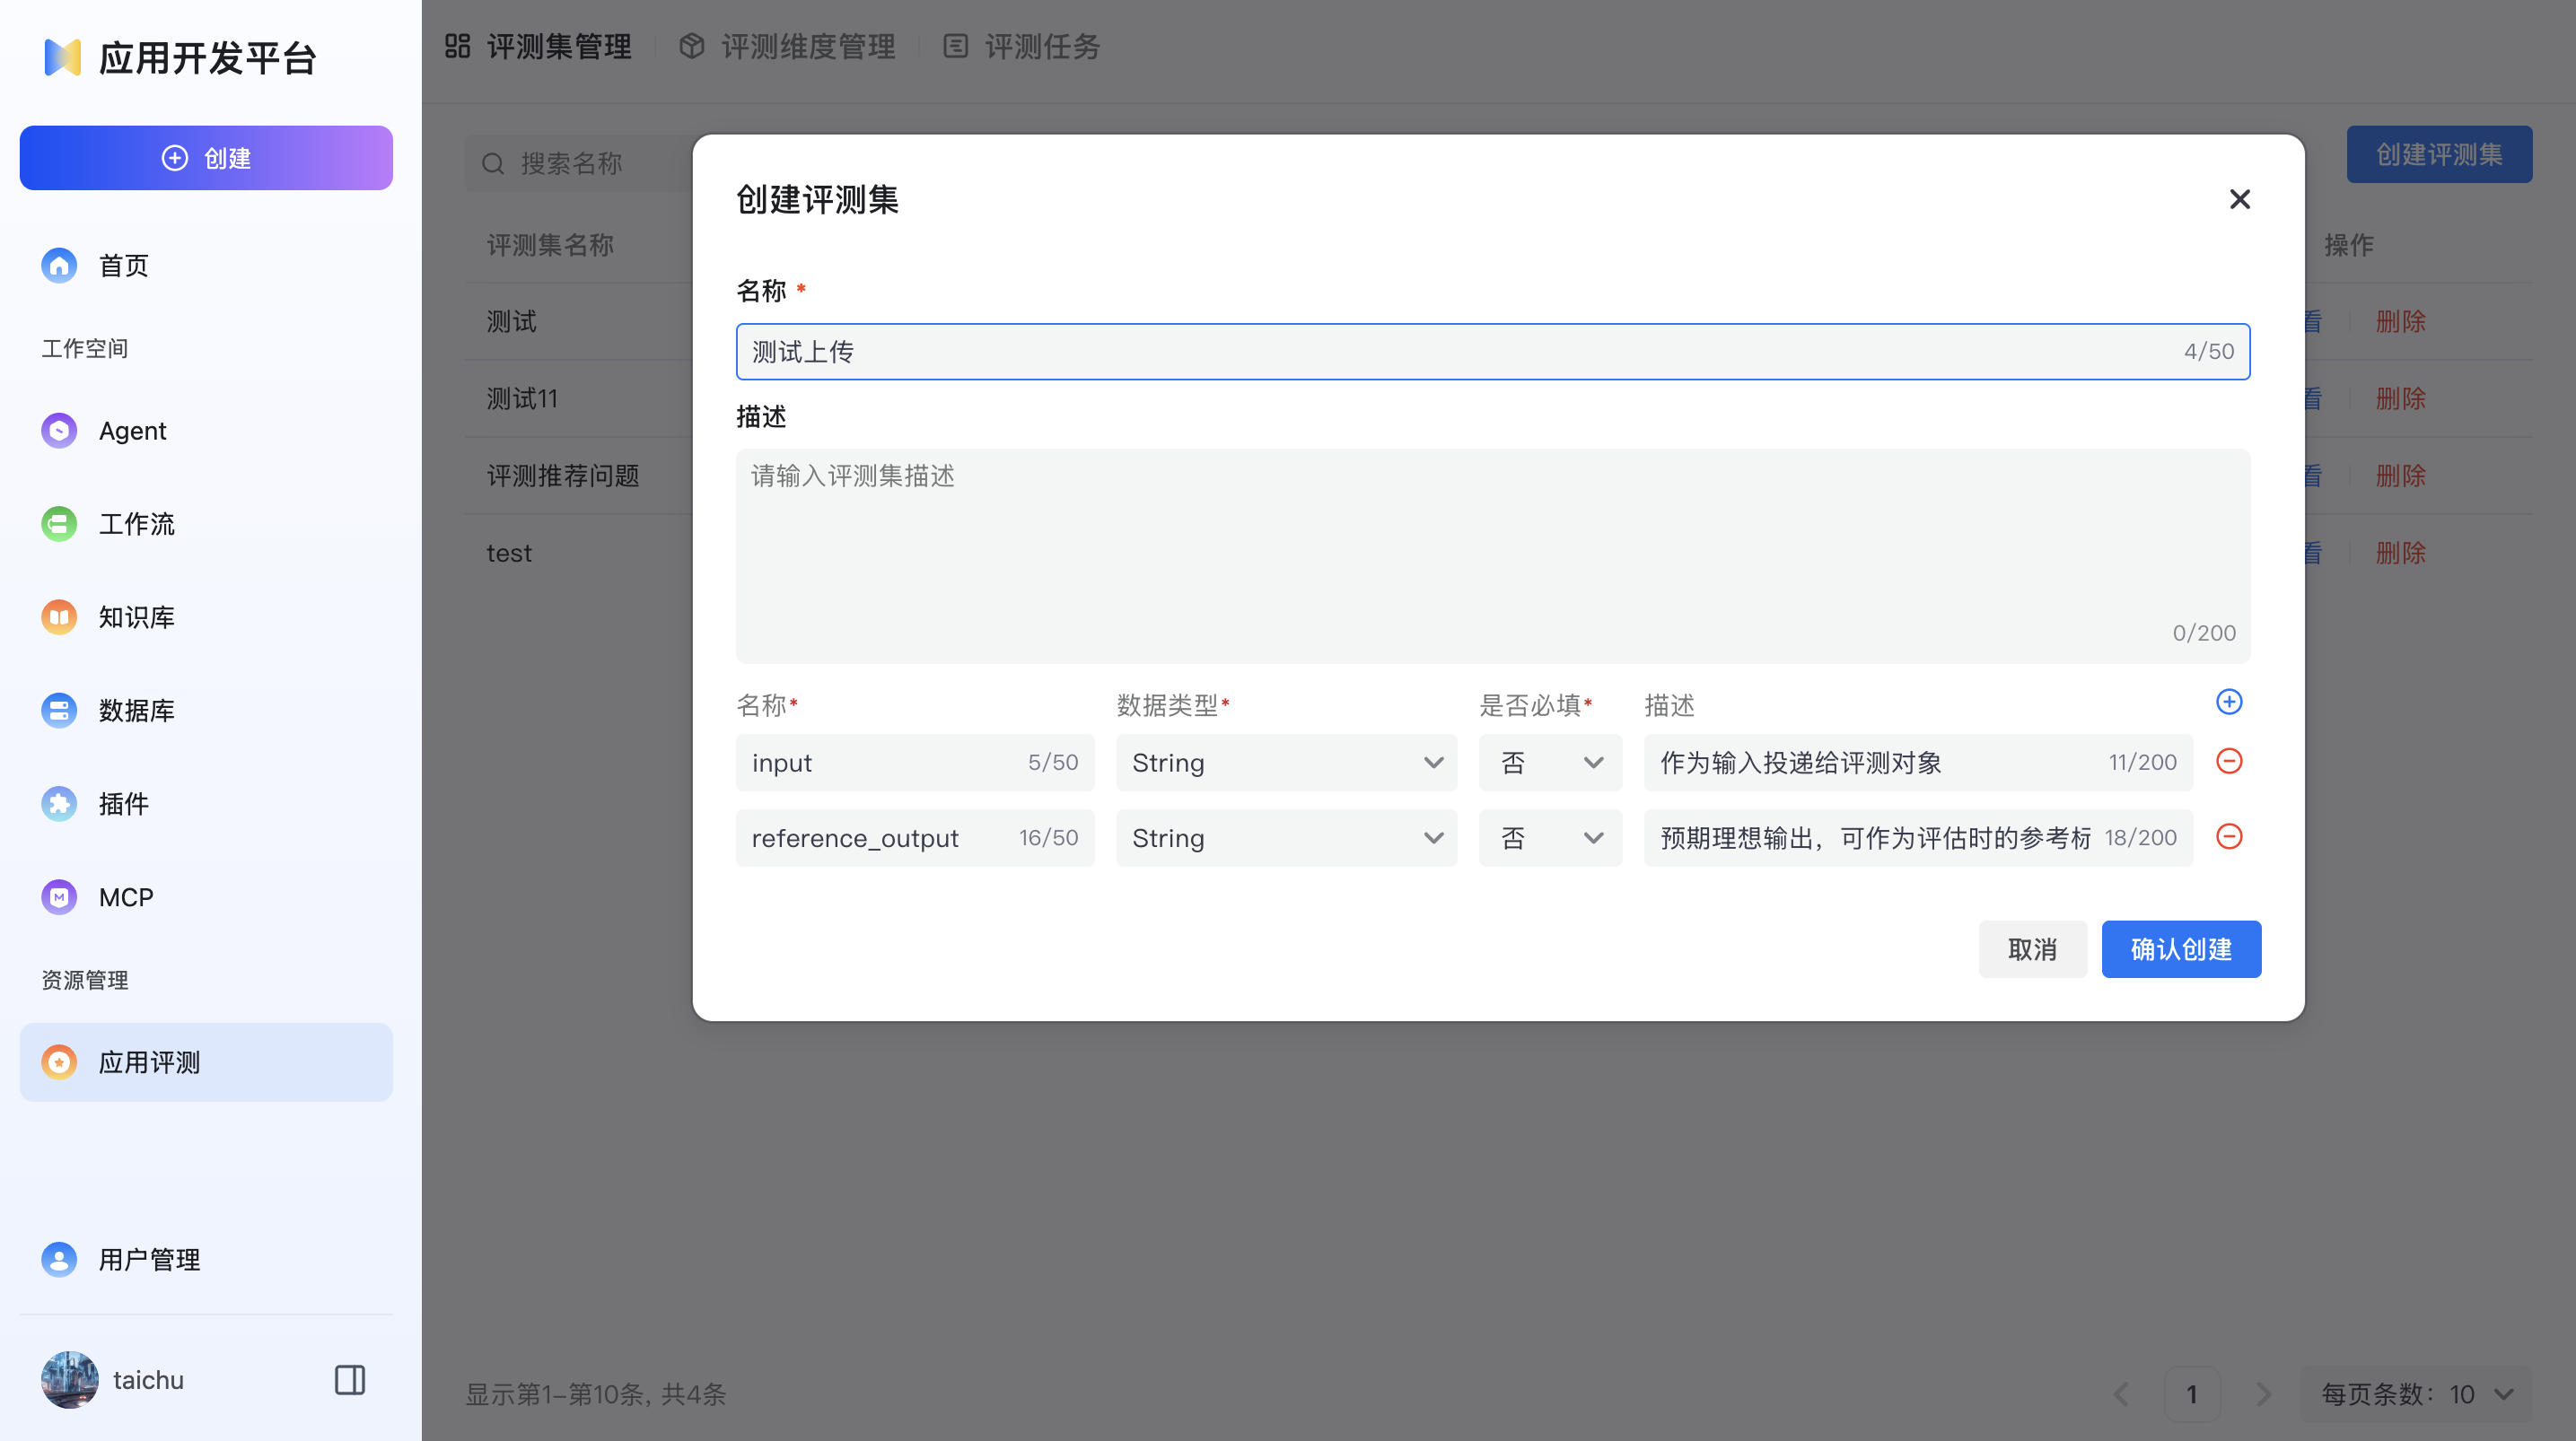
Task: Close the 创建评测集 dialog with X
Action: (x=2239, y=200)
